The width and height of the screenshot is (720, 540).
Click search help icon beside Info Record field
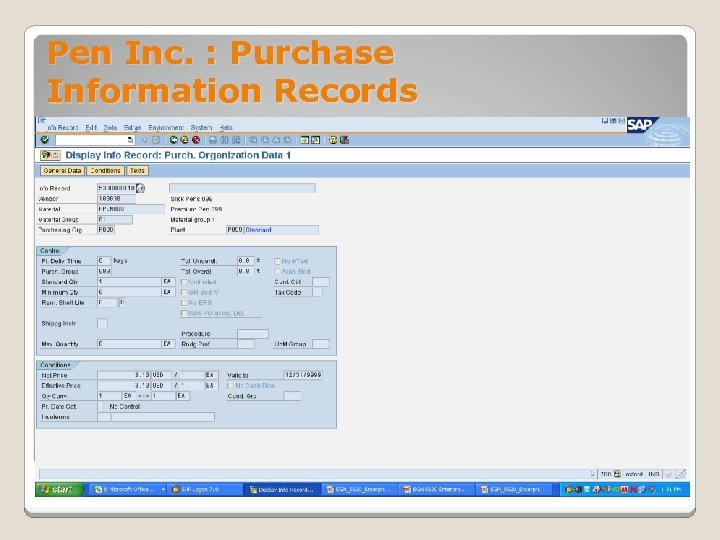click(x=141, y=188)
